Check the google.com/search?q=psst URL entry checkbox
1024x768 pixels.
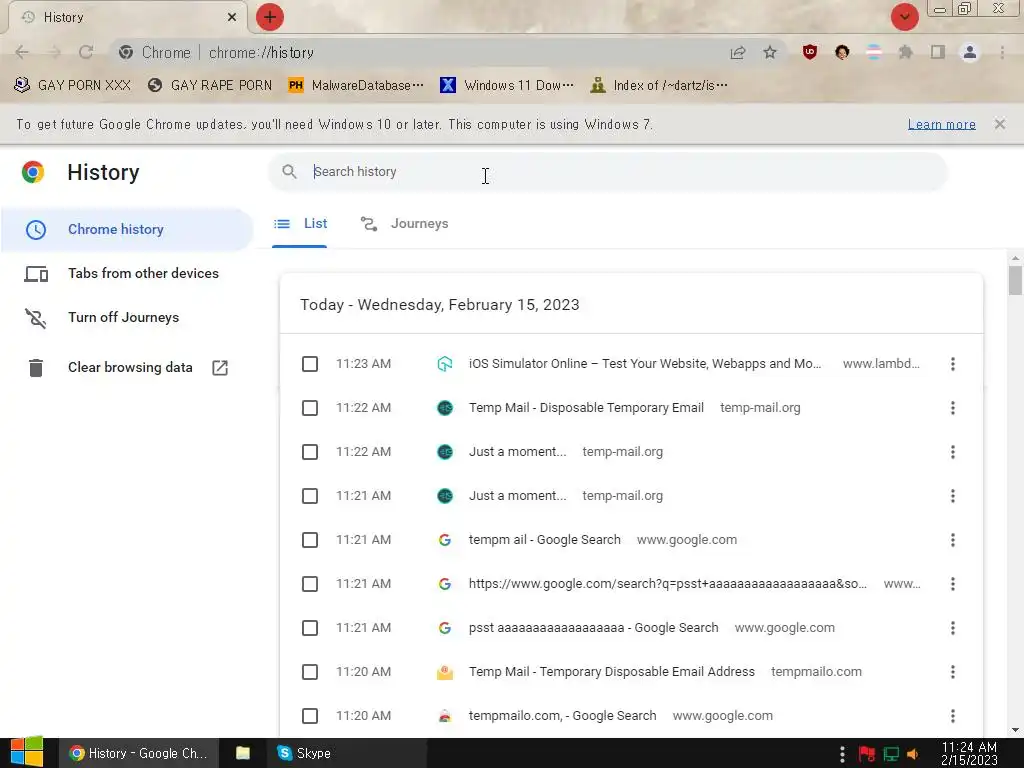click(x=310, y=584)
